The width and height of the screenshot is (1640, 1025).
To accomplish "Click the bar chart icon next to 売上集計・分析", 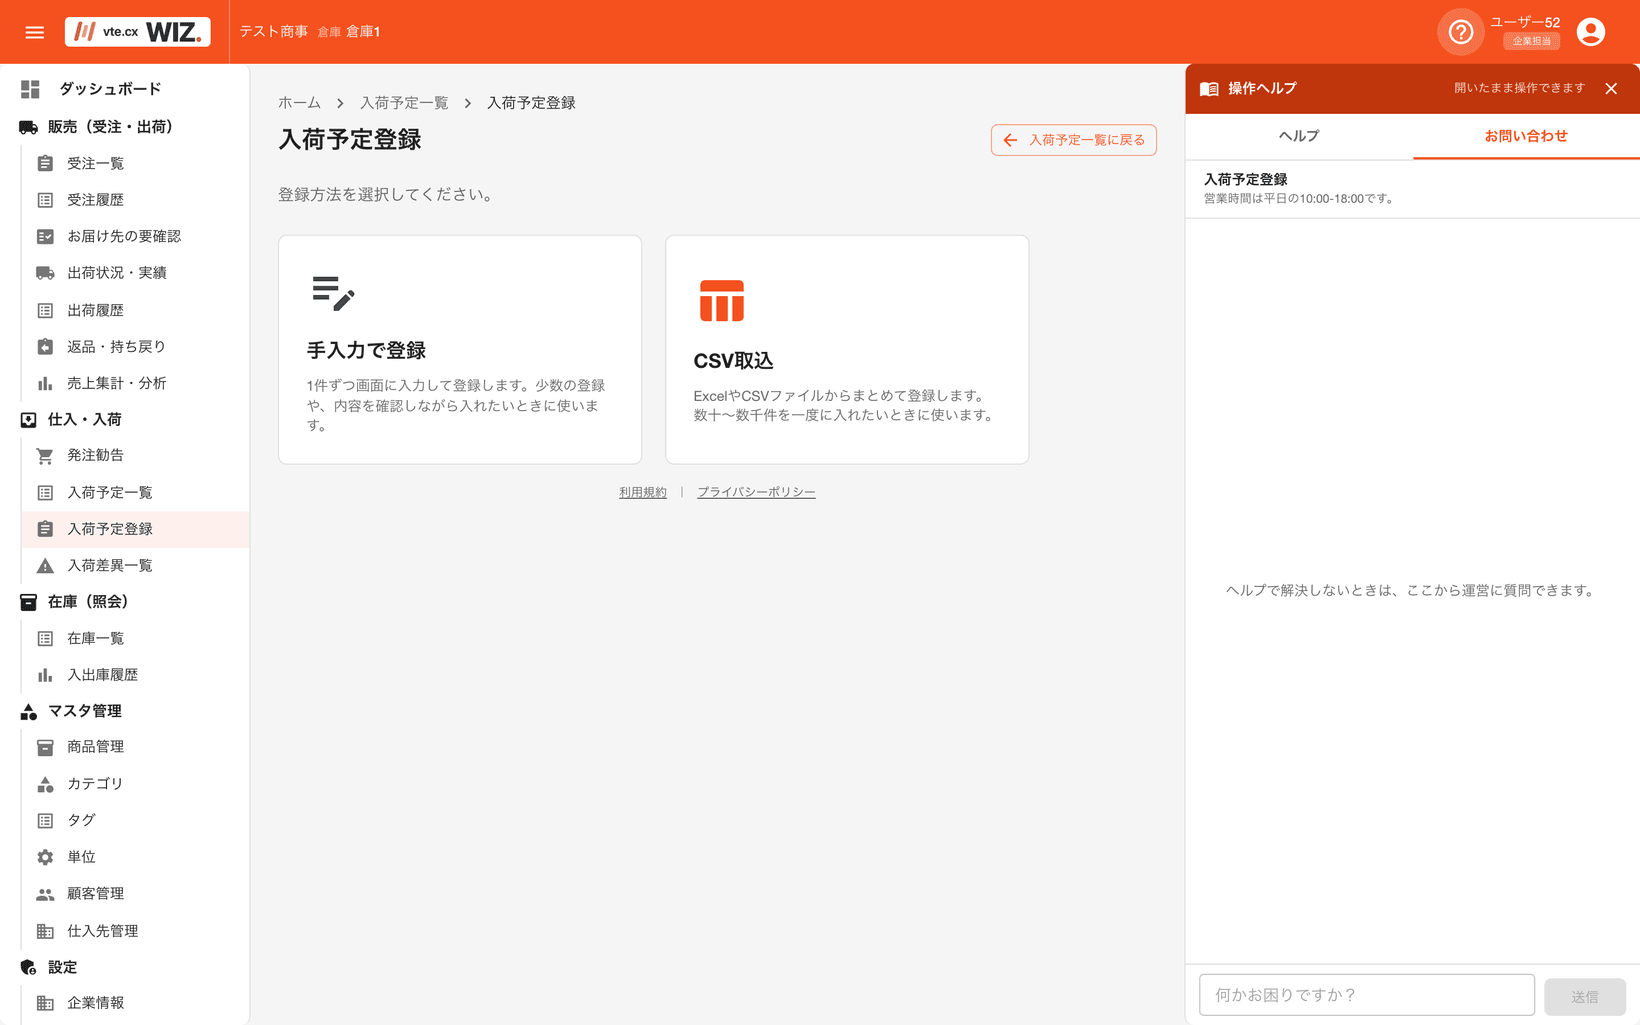I will click(x=45, y=383).
